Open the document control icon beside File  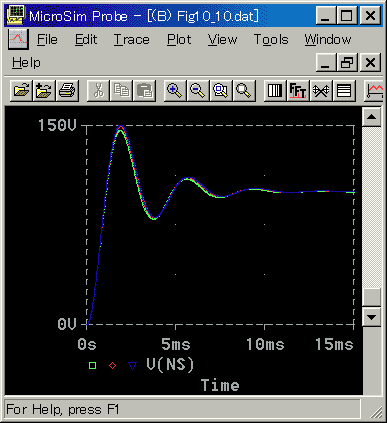tap(18, 39)
